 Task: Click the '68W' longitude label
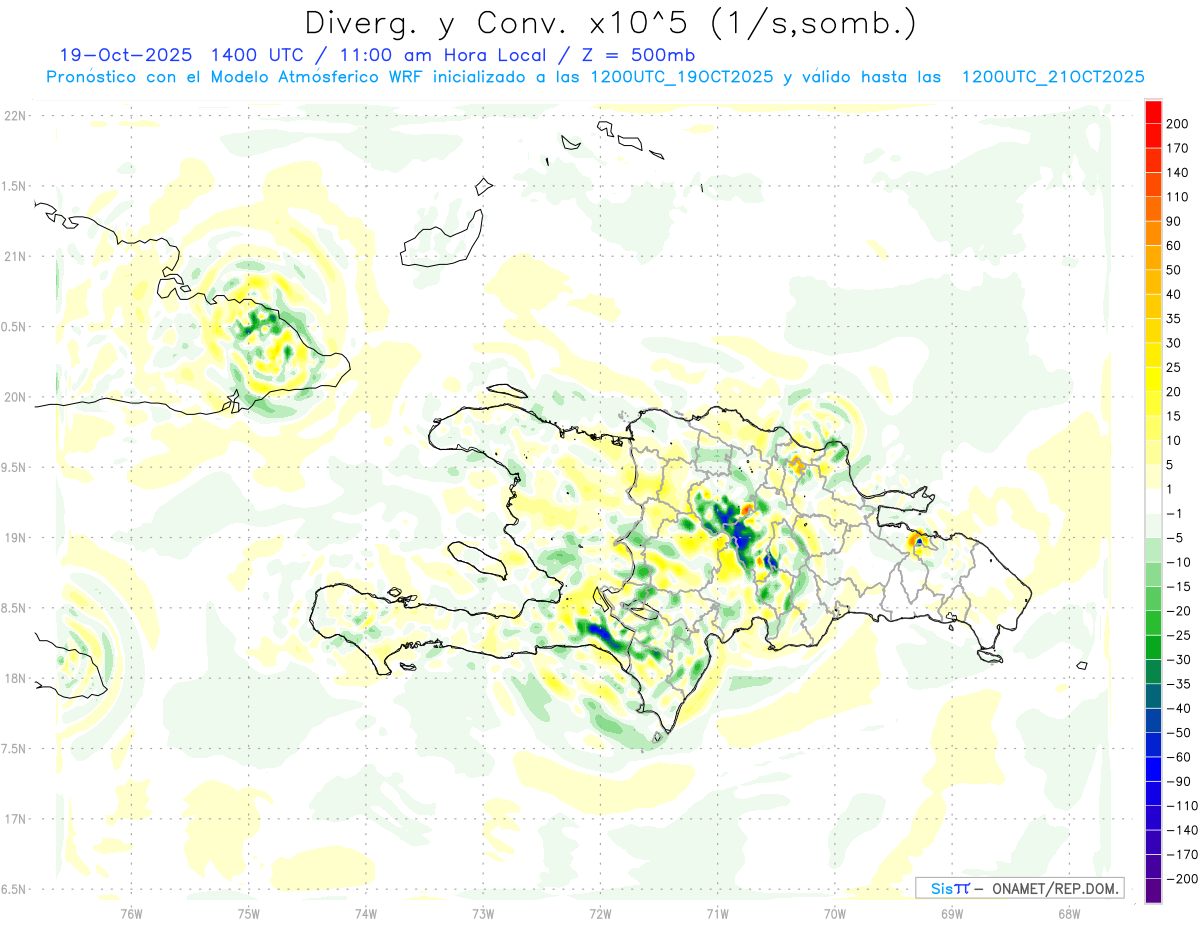[1068, 912]
